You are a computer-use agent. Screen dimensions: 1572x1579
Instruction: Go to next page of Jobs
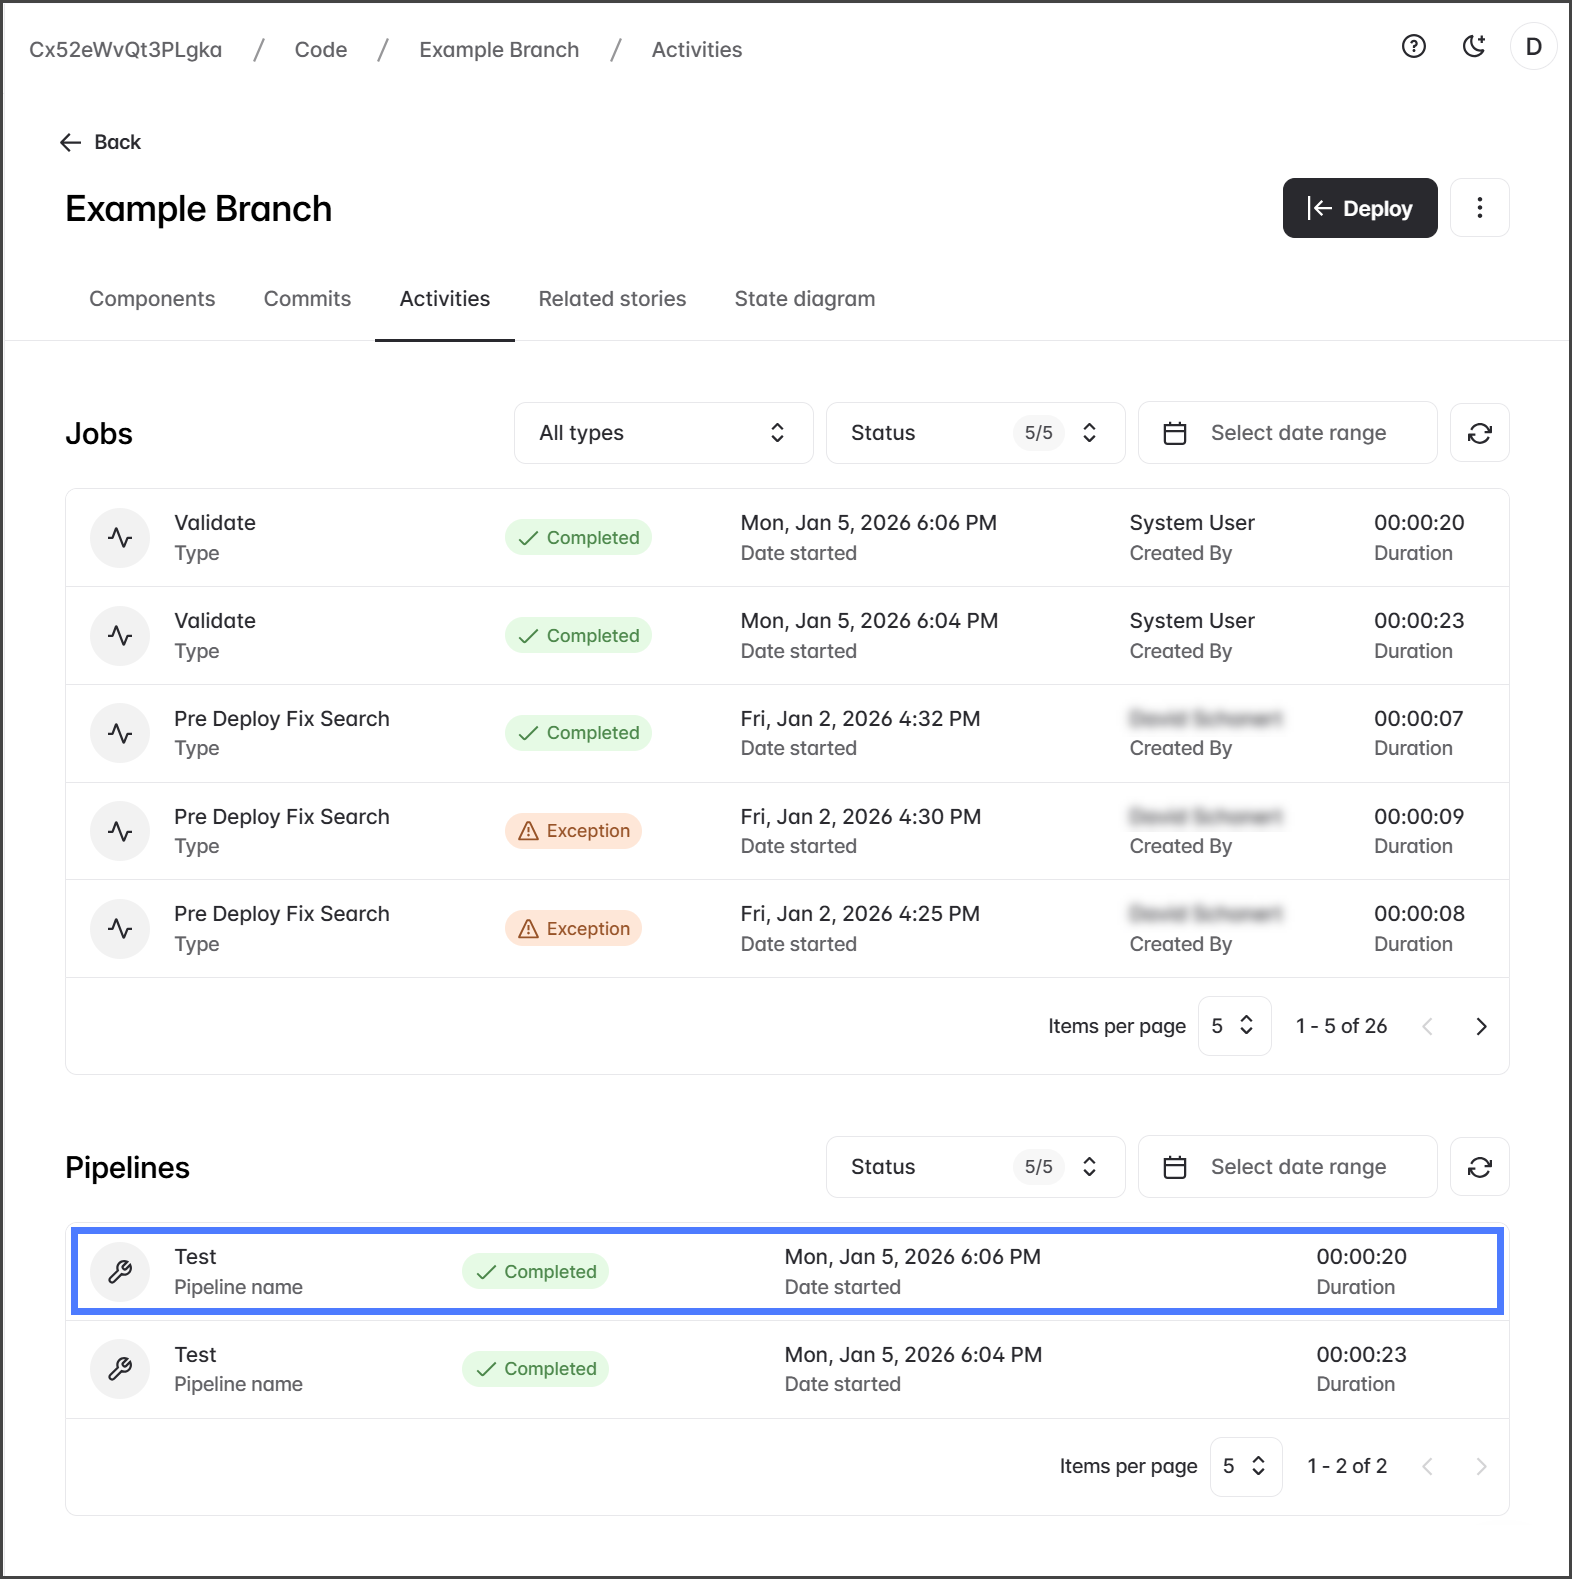point(1481,1026)
